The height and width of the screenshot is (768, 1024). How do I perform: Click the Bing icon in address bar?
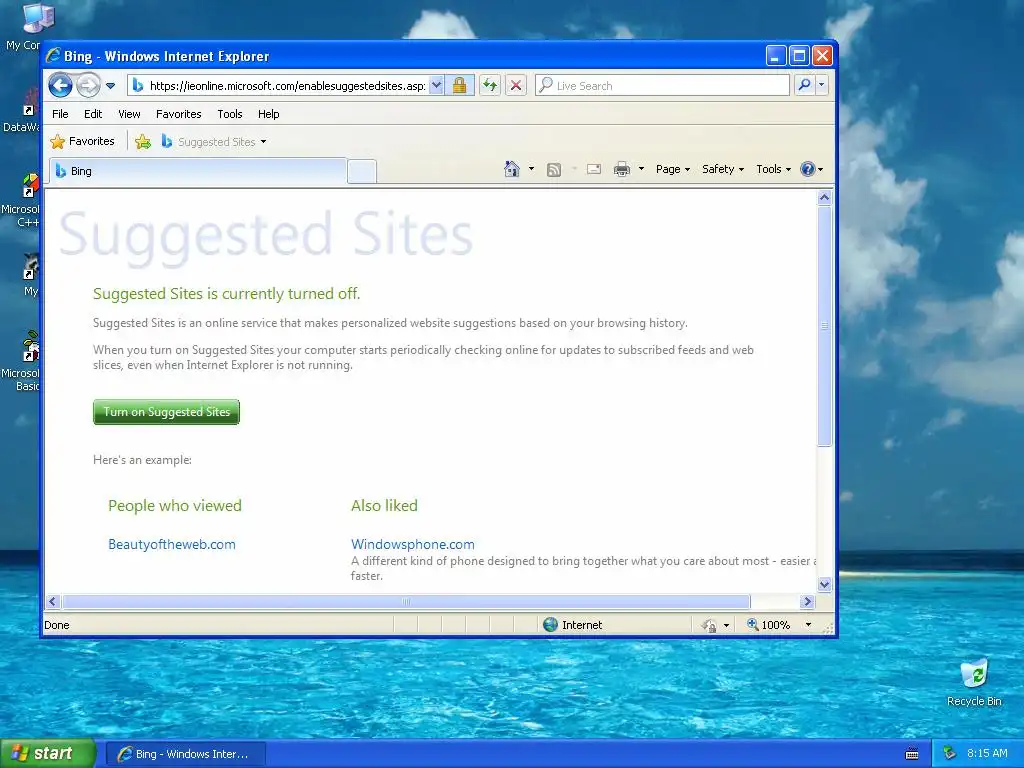[138, 86]
